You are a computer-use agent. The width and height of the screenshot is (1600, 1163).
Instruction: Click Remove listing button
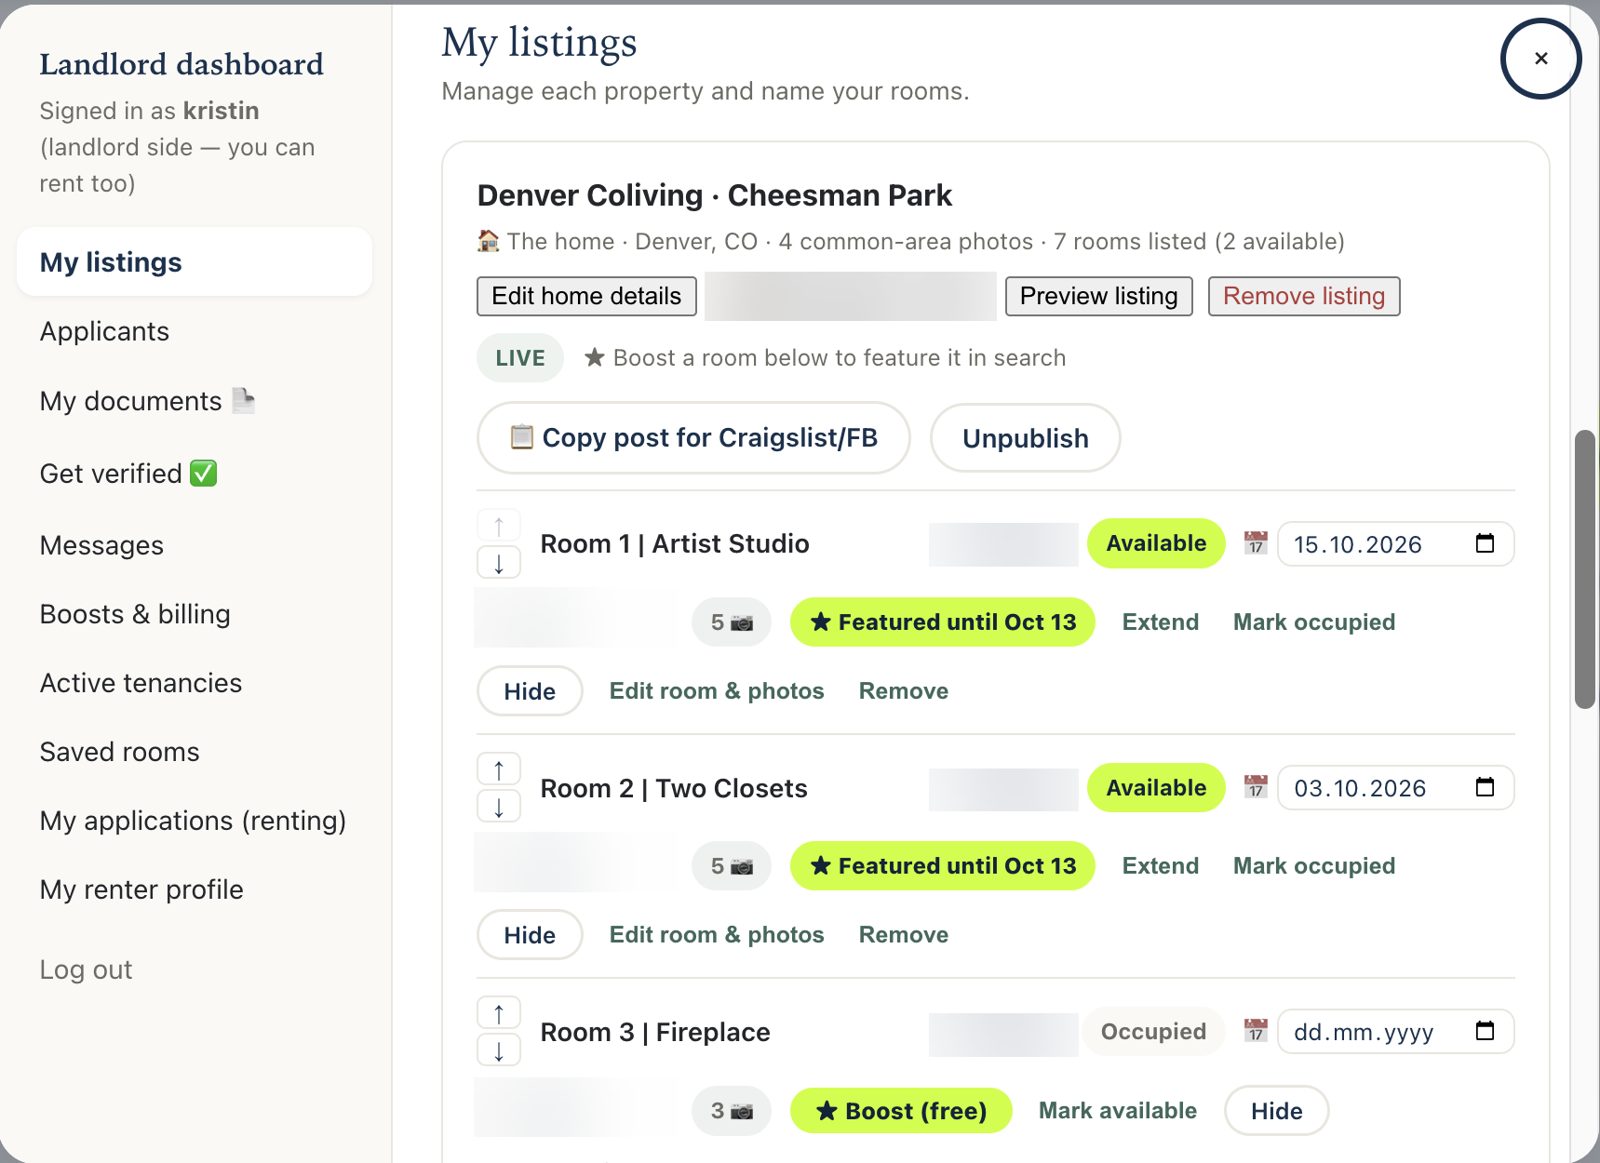1303,296
